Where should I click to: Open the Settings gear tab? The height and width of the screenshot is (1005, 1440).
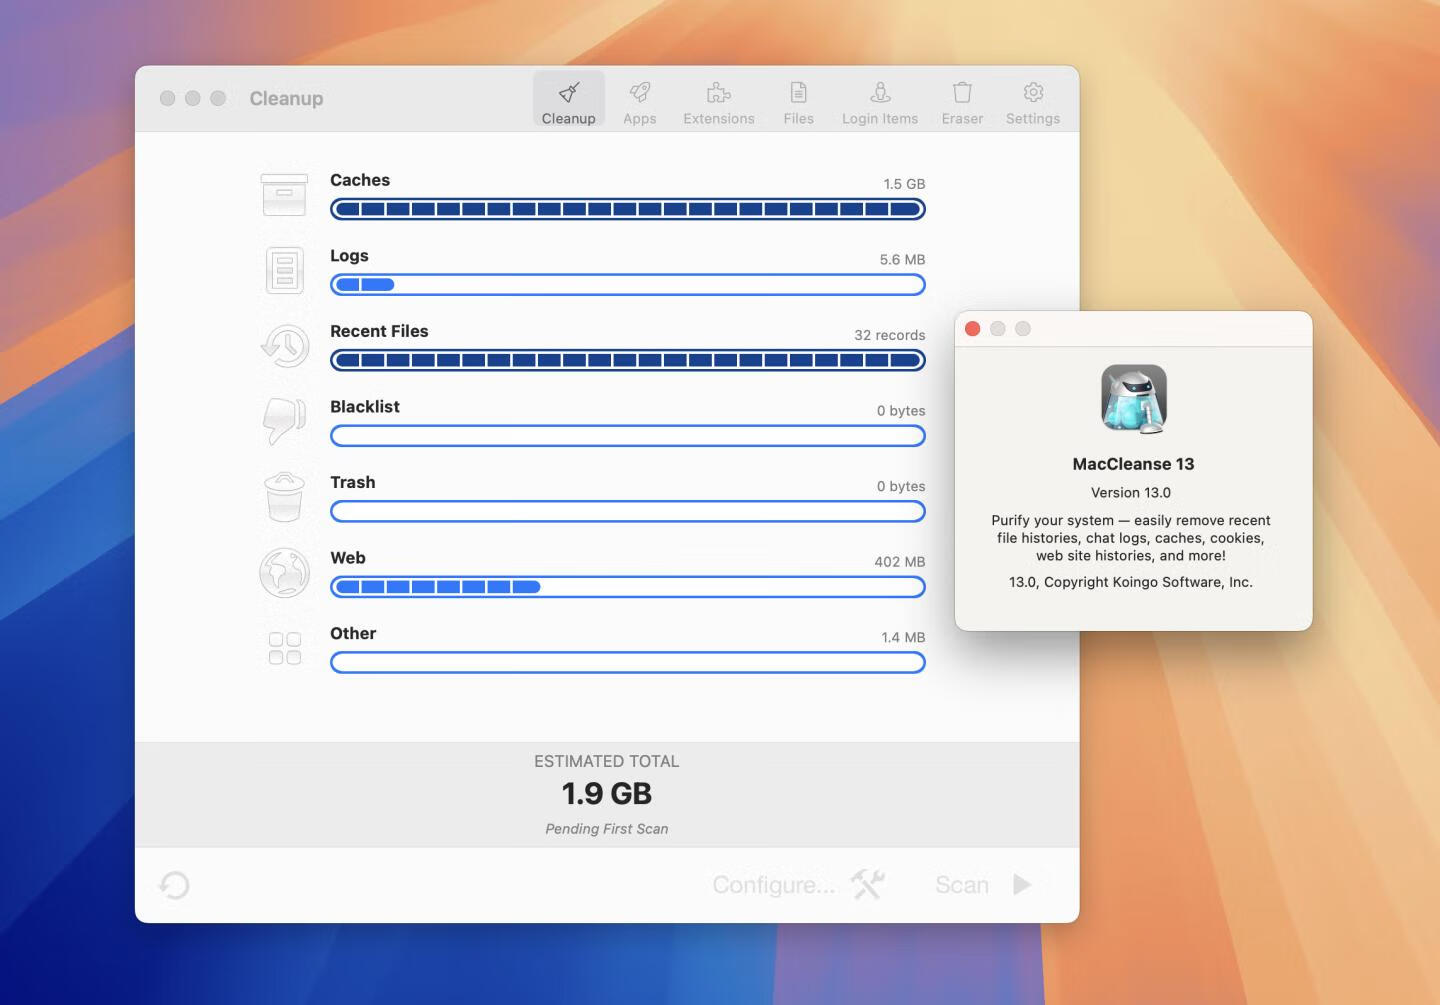1032,101
